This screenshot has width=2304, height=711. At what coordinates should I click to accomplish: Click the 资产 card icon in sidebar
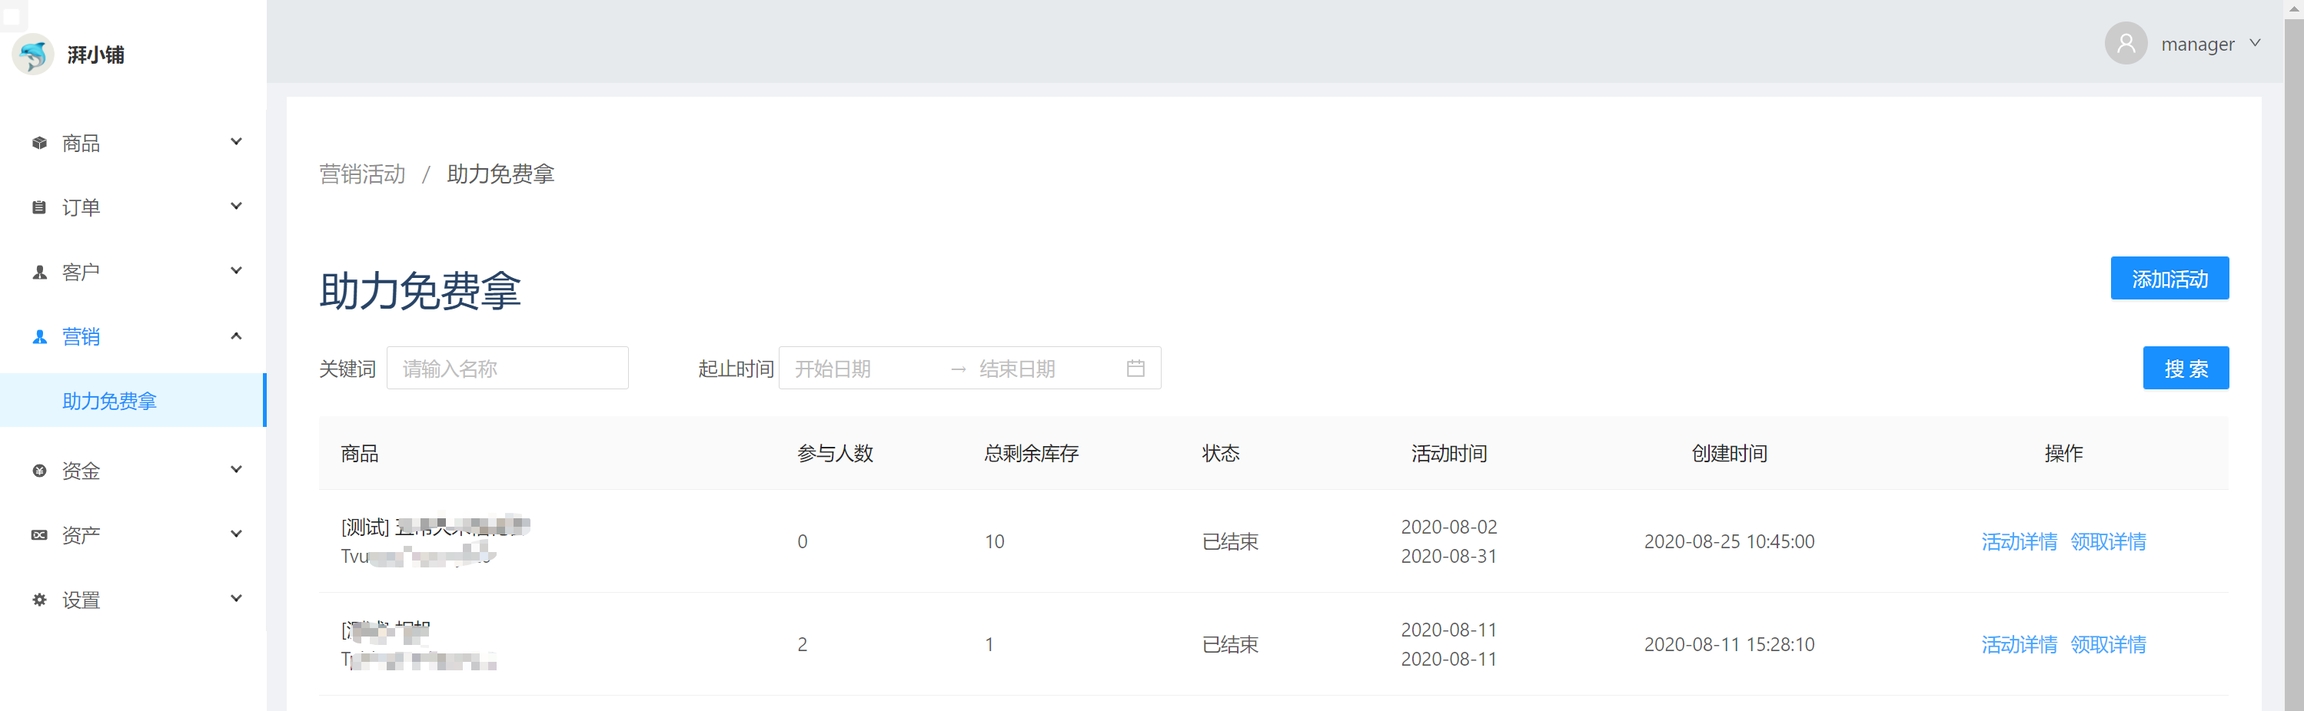coord(39,535)
